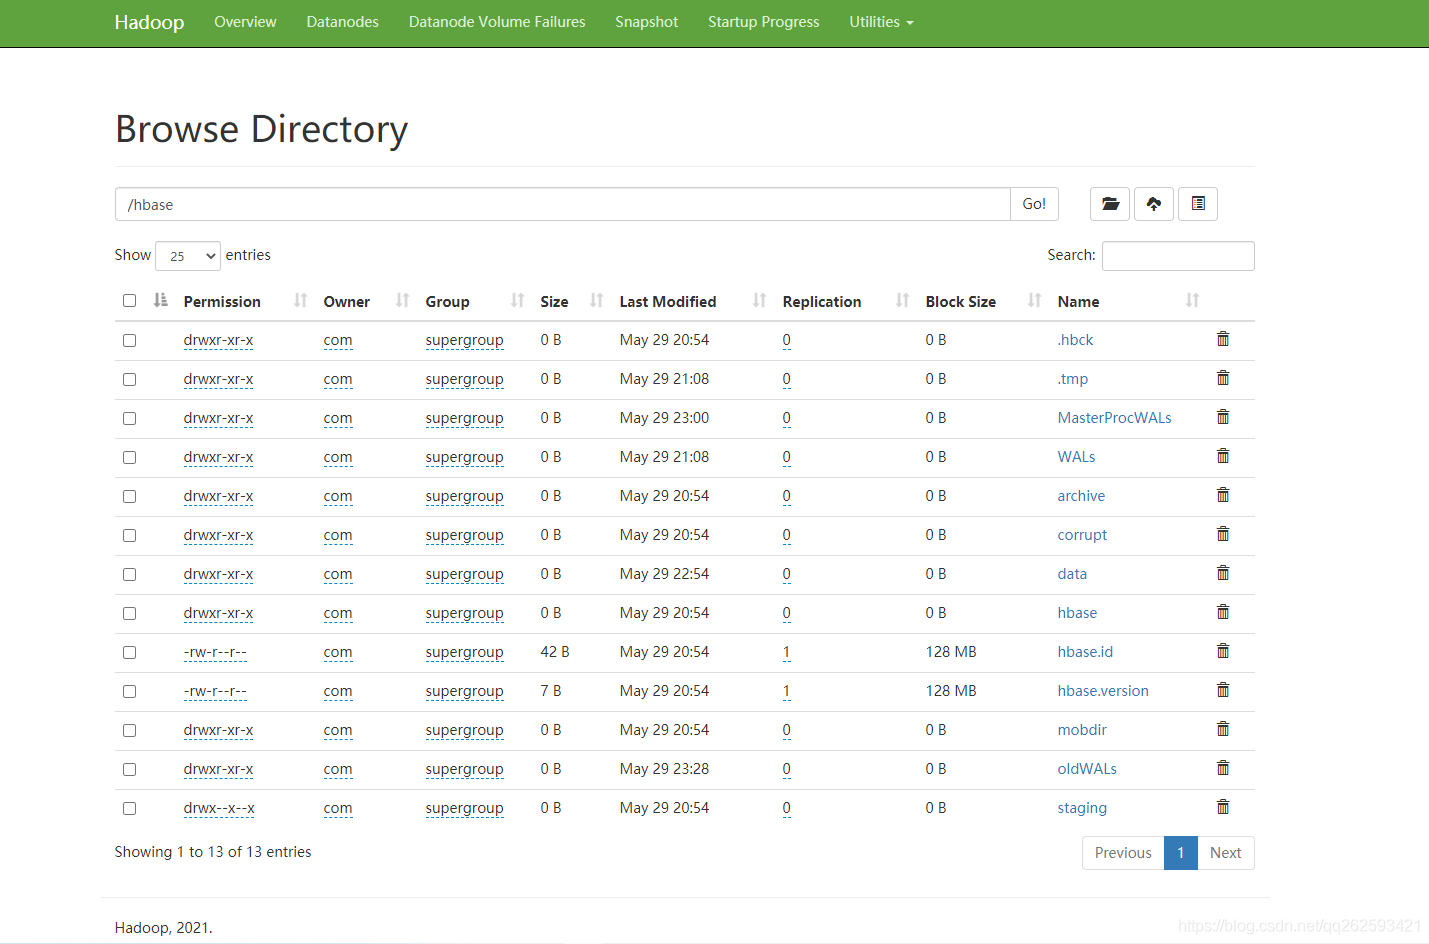Click trash icon for .tmp row

pyautogui.click(x=1222, y=378)
